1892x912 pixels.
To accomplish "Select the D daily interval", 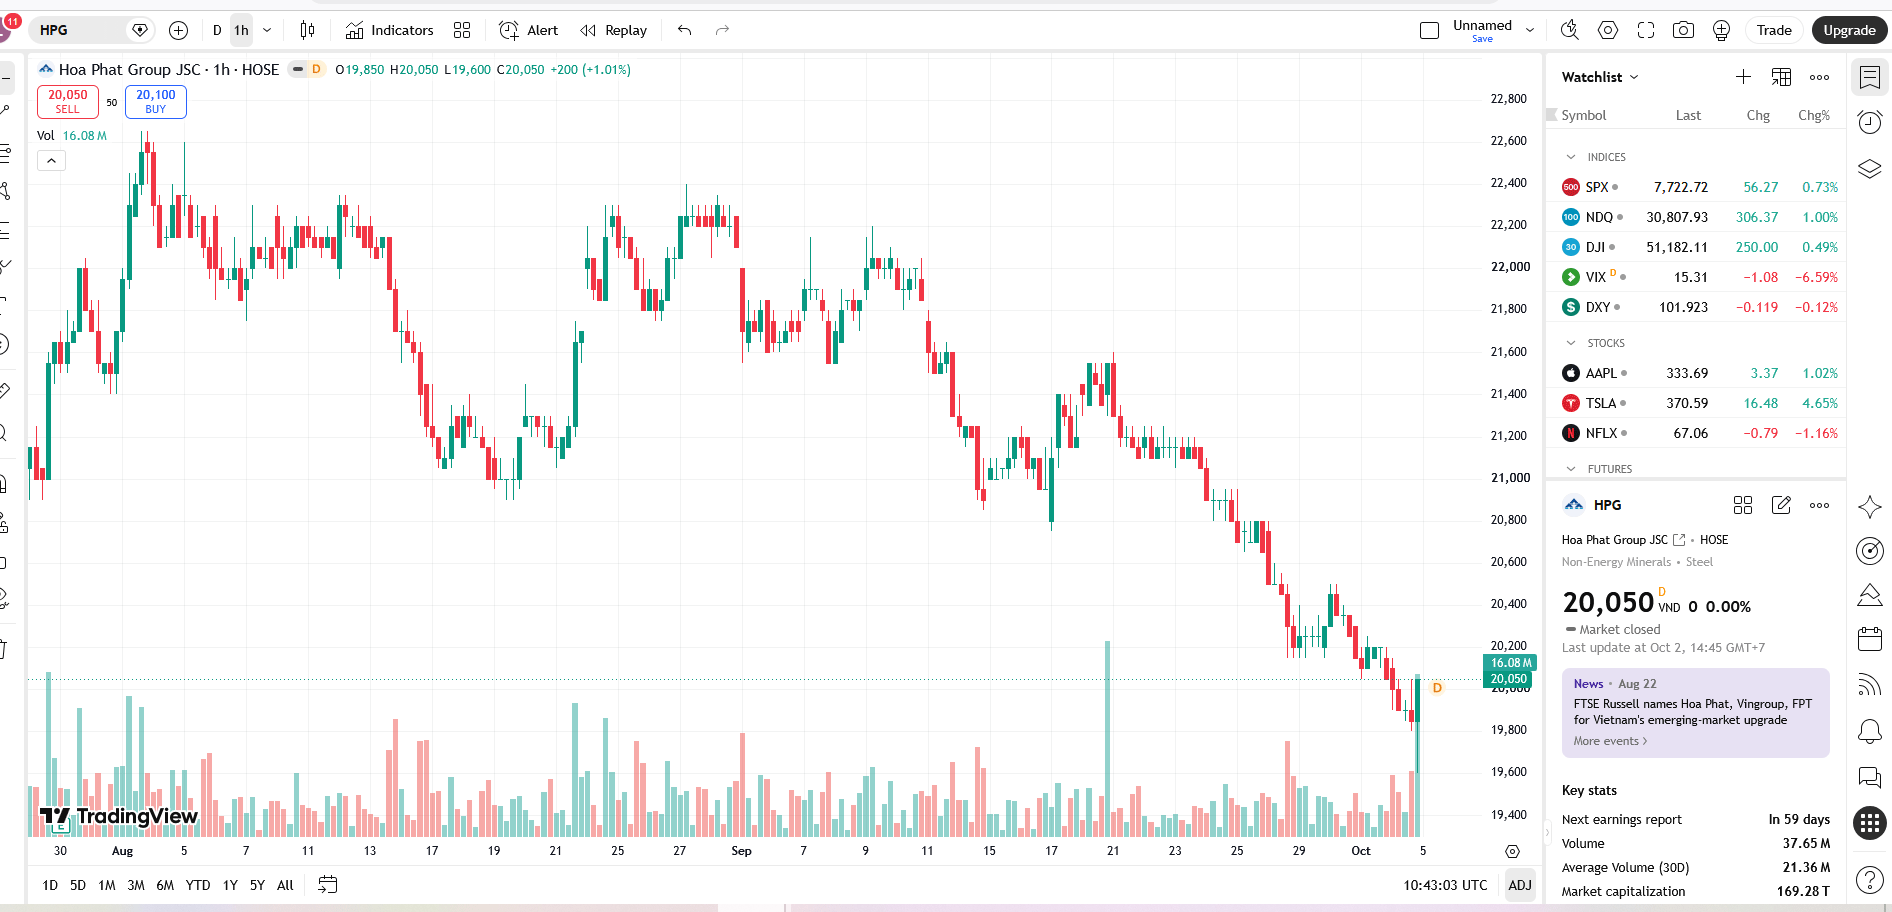I will [217, 30].
